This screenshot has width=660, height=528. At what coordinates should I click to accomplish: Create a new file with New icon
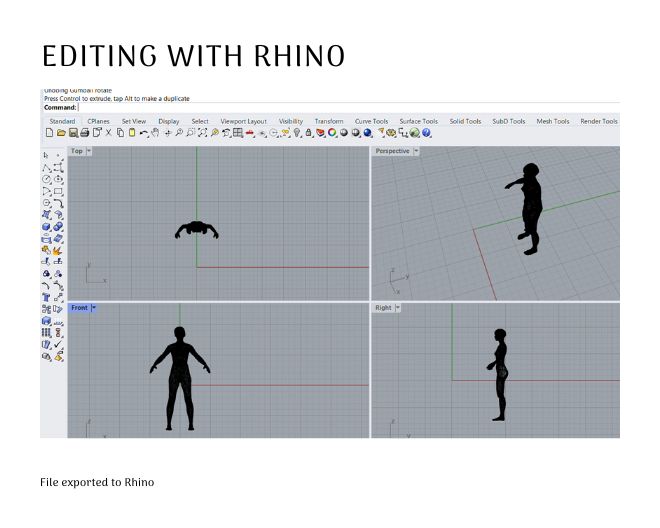(x=49, y=133)
